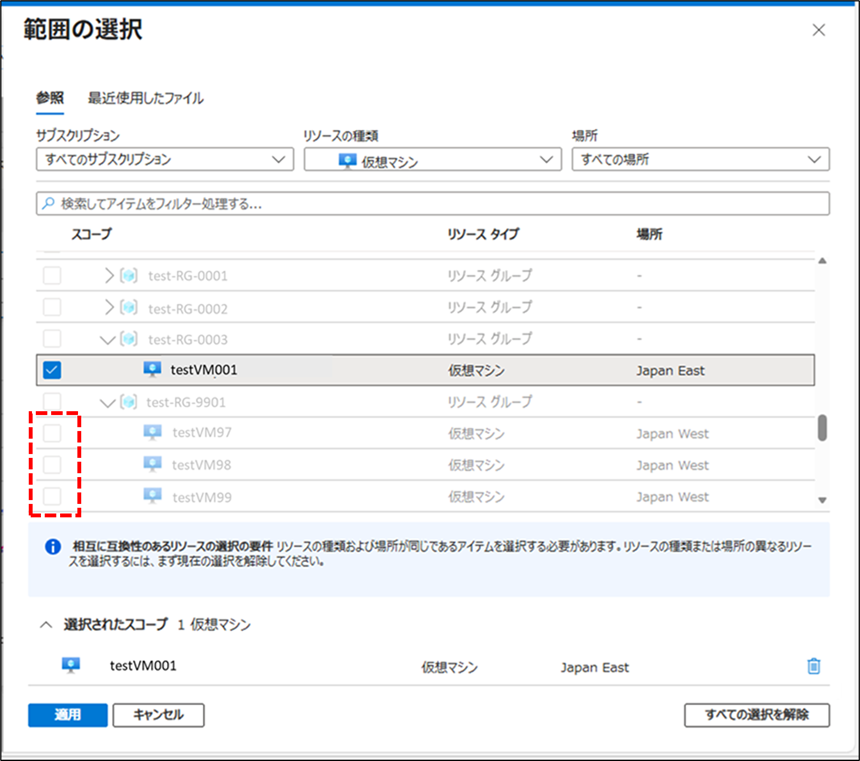Click the testVM99 virtual machine icon
This screenshot has height=761, width=860.
pos(152,496)
